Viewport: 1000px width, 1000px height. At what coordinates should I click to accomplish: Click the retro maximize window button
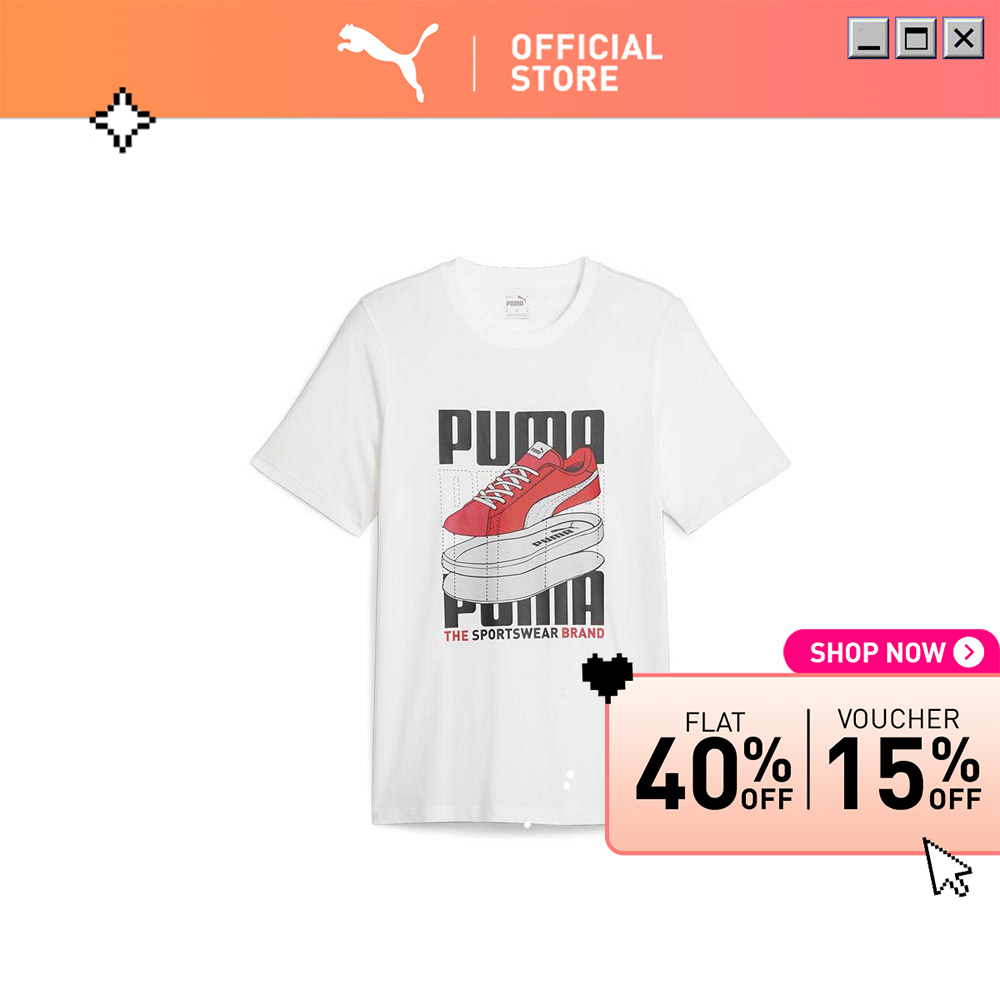pyautogui.click(x=916, y=38)
